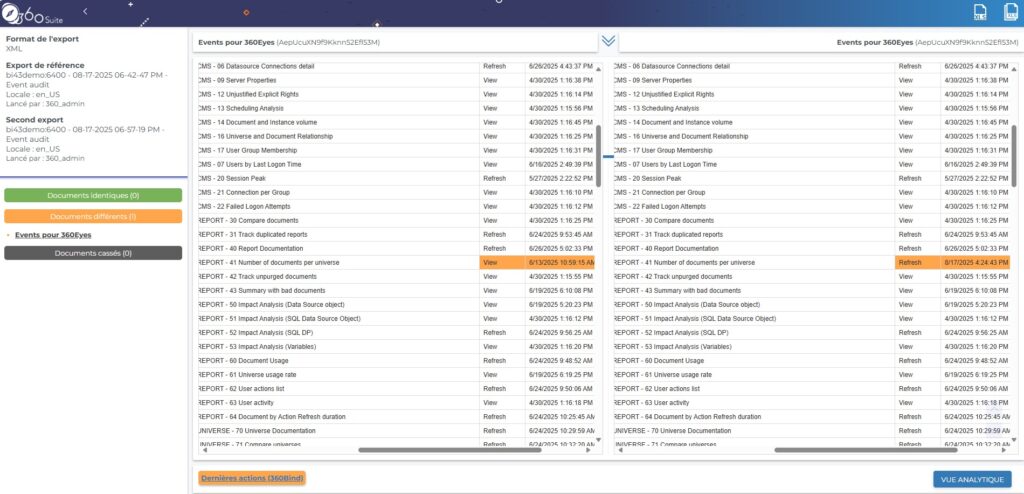Click left table's scroll-down arrow
1024x494 pixels.
click(598, 439)
